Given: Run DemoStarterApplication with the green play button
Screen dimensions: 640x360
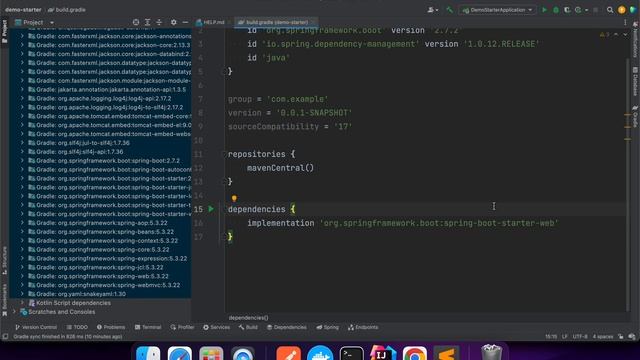Looking at the screenshot, I should (544, 10).
